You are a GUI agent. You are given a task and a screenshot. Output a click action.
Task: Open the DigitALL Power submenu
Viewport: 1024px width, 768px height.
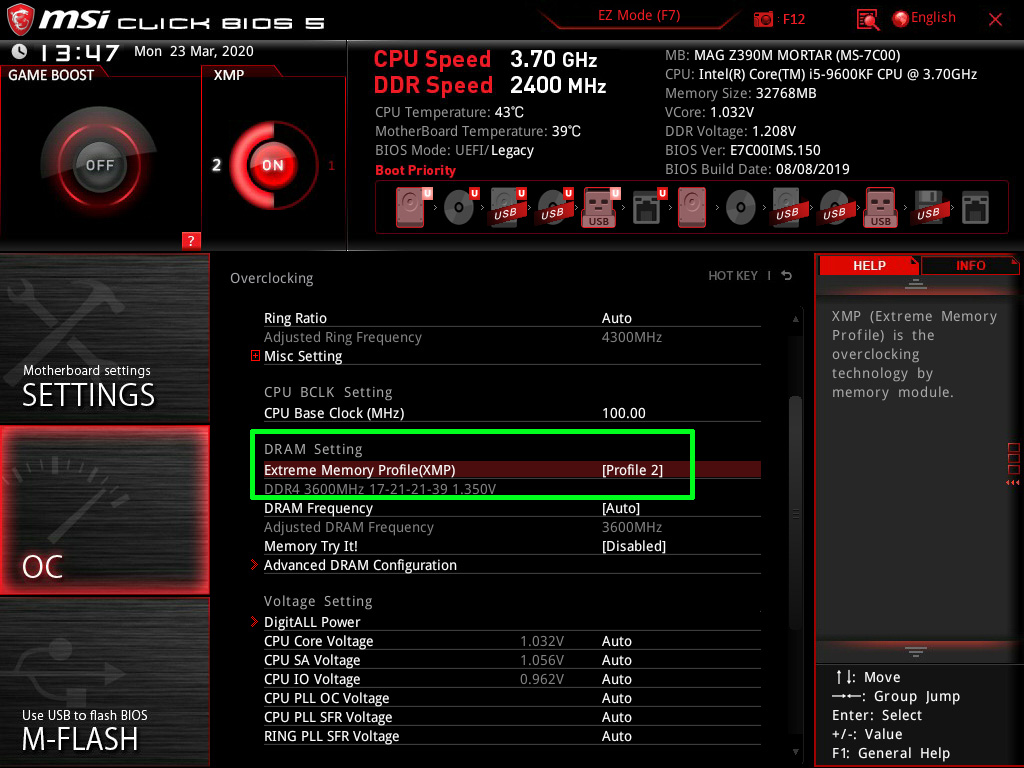(312, 622)
